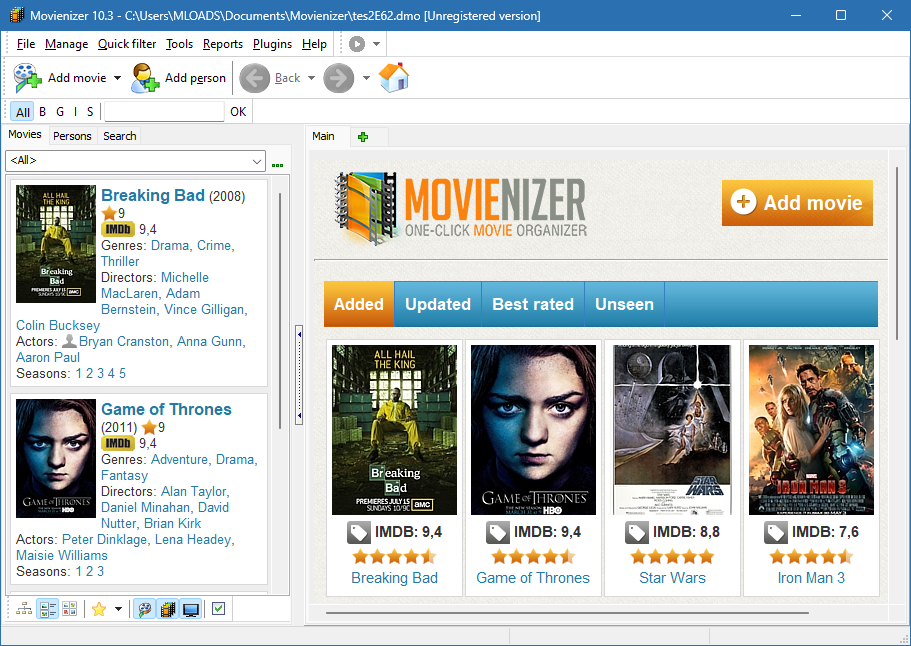Open the Plugins menu
Screen dimensions: 911x646
[272, 44]
